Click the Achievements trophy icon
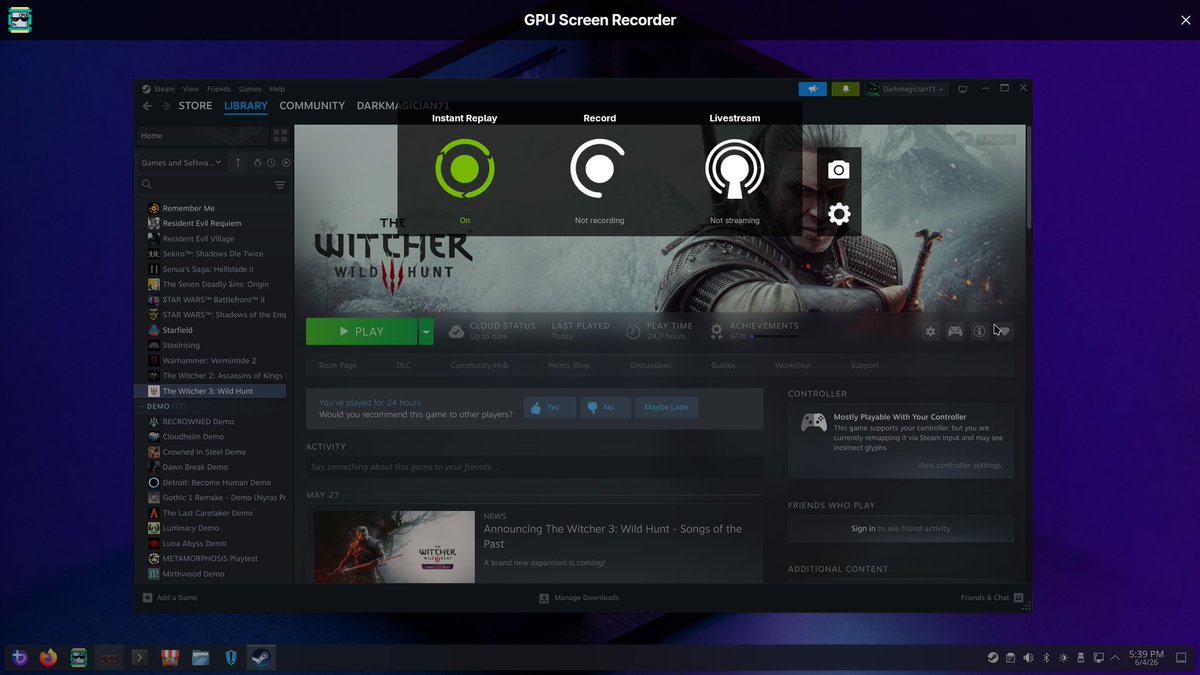Viewport: 1200px width, 675px height. 716,331
